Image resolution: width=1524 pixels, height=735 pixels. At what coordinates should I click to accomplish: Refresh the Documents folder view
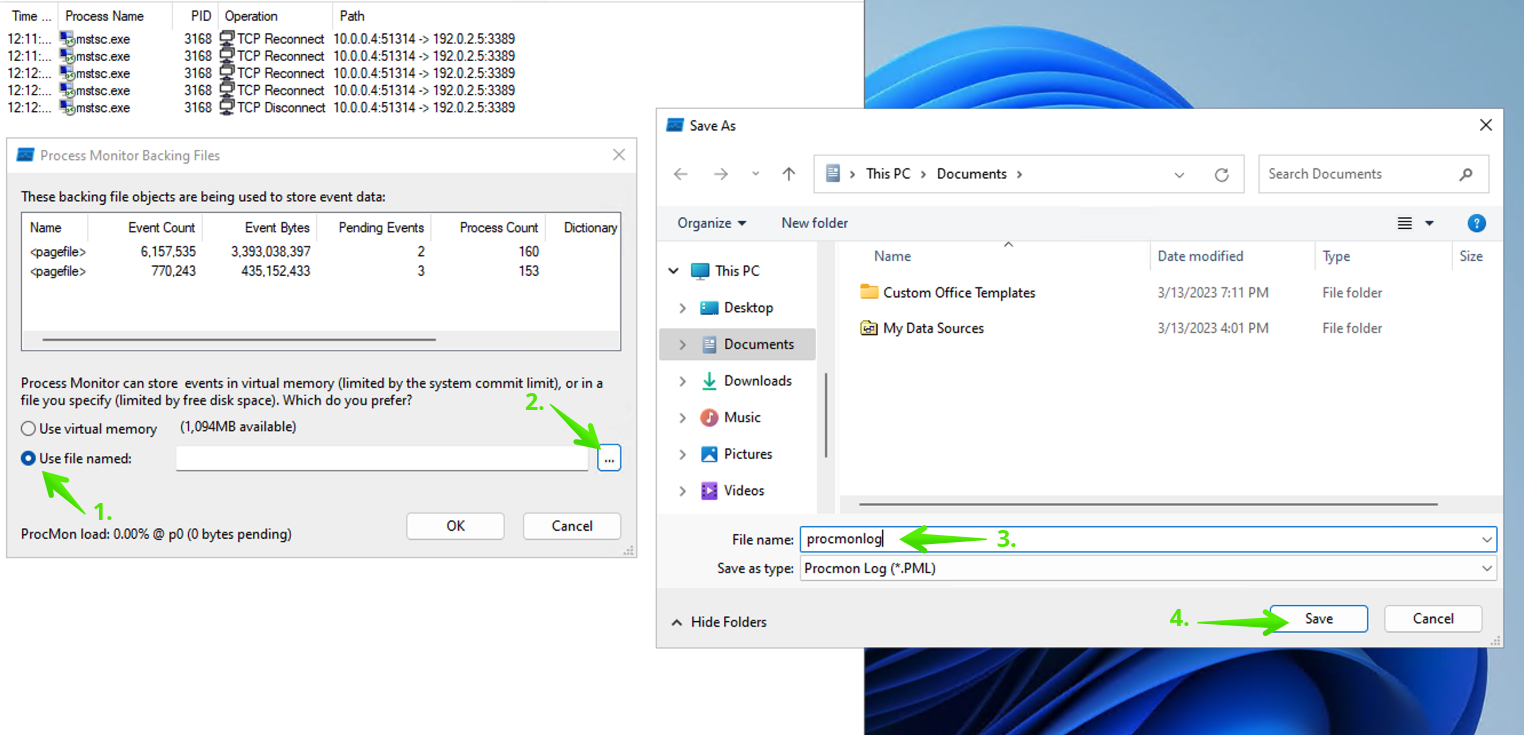pyautogui.click(x=1221, y=174)
